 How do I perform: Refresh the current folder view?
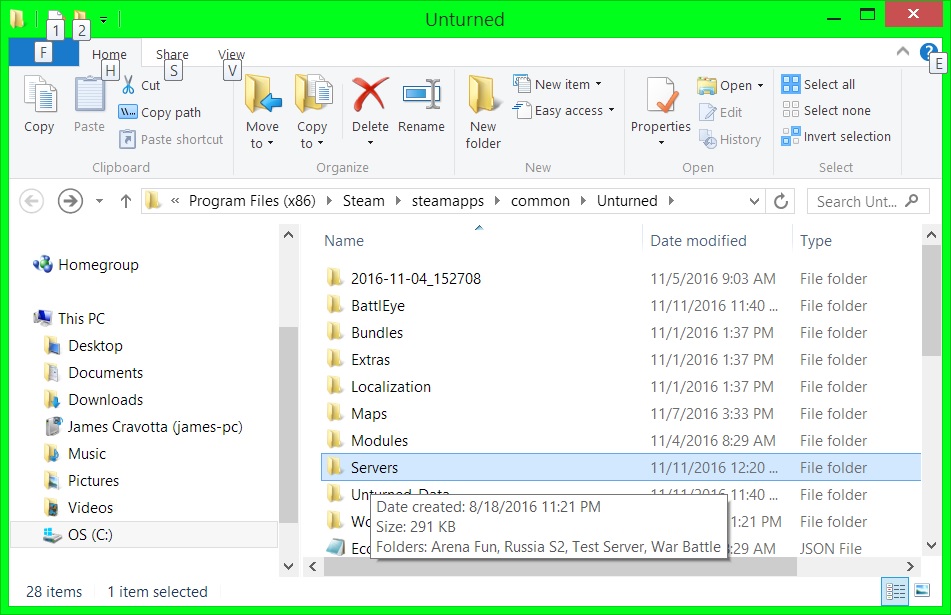[x=781, y=201]
